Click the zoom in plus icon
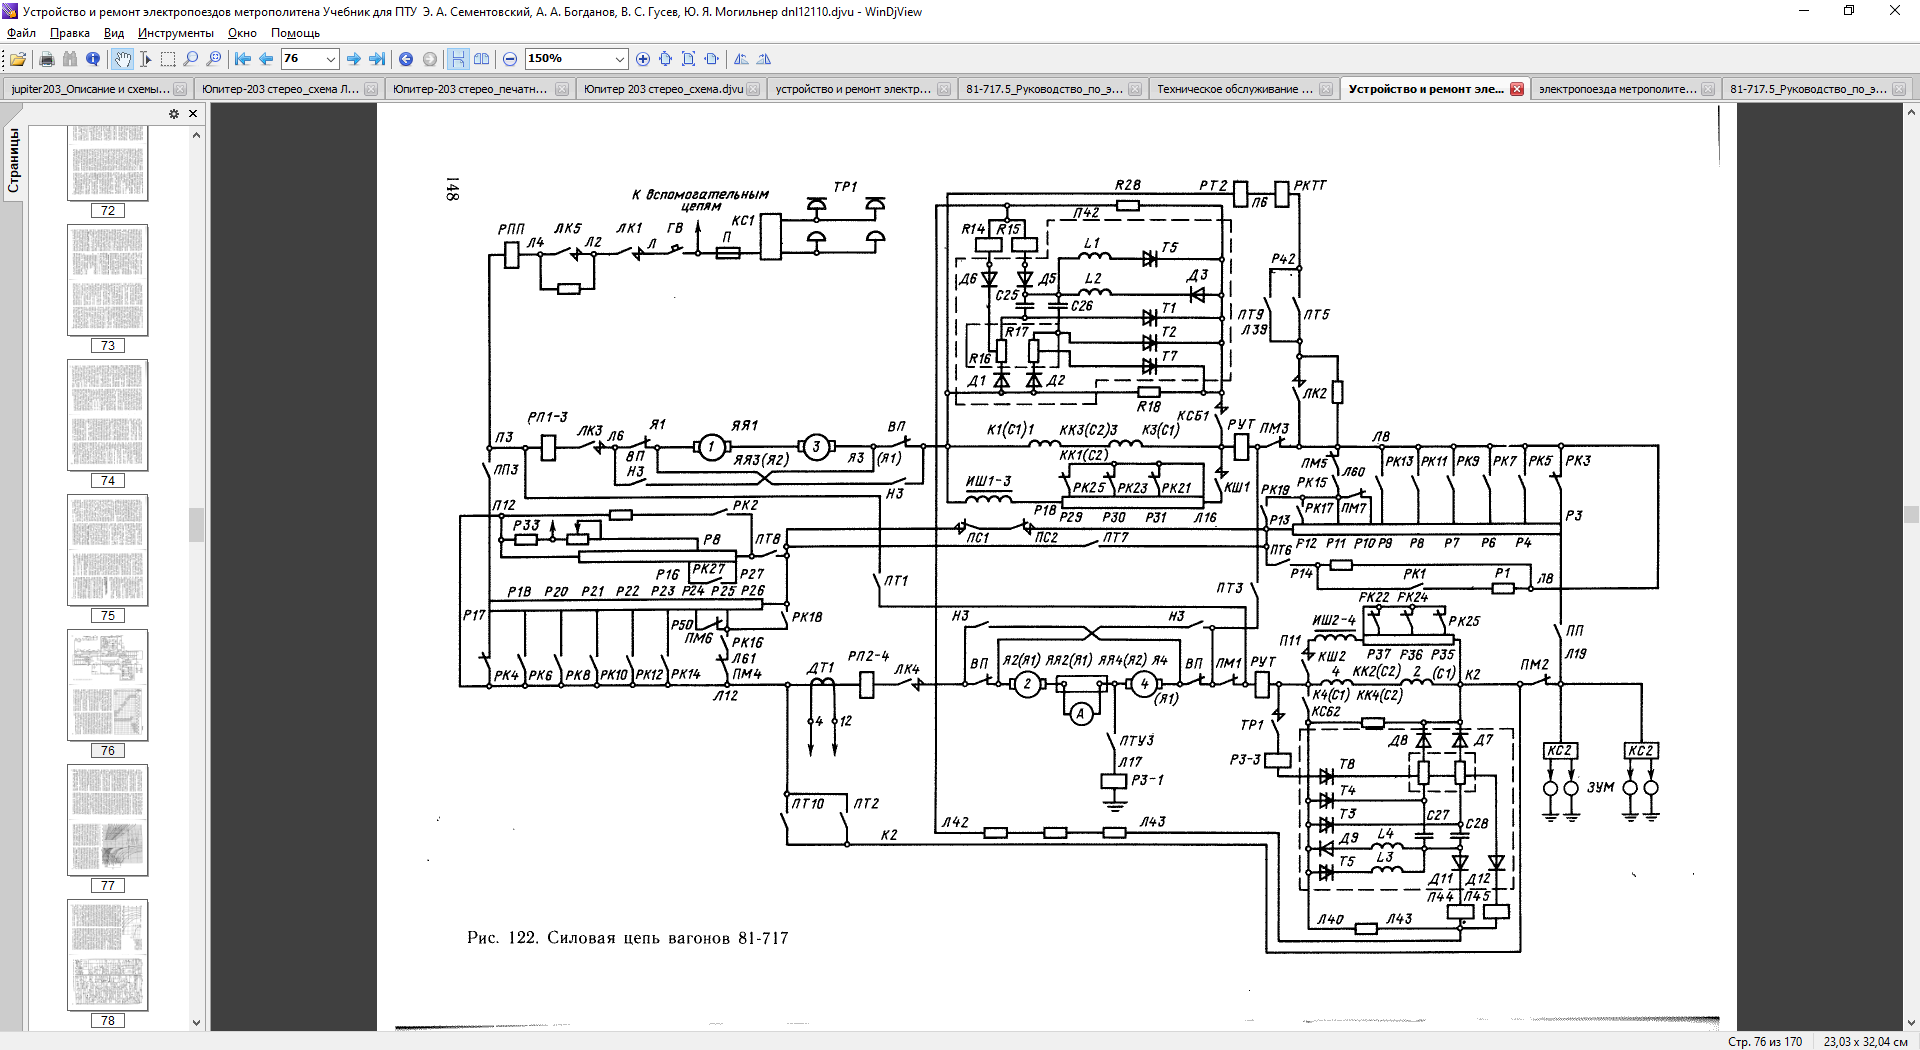 pyautogui.click(x=643, y=59)
